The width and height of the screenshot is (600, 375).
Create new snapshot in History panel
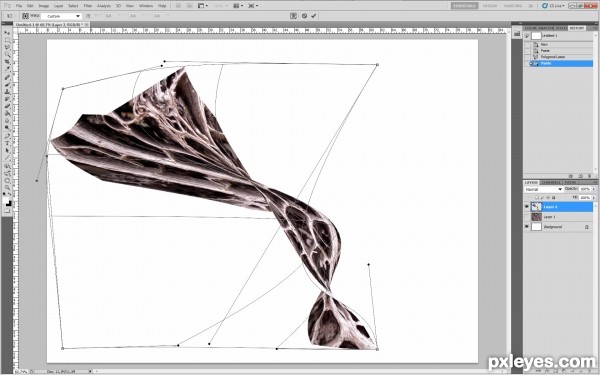[580, 176]
